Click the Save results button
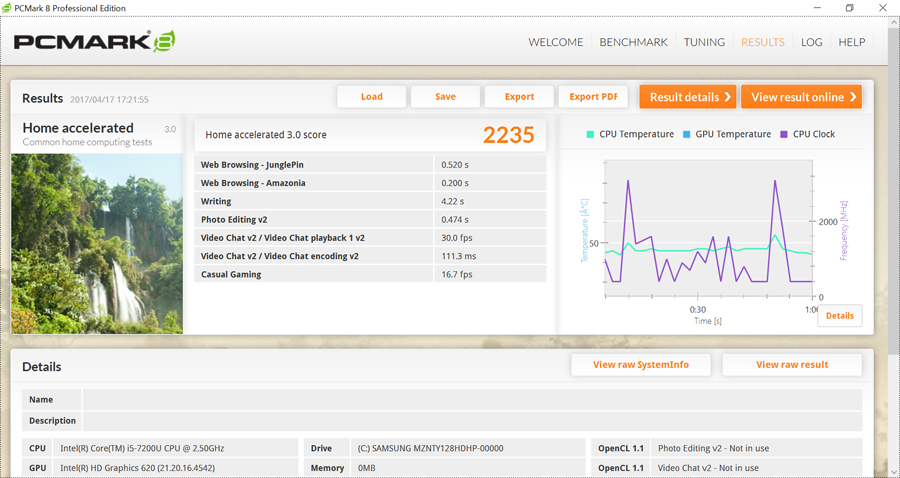This screenshot has width=900, height=478. [445, 97]
